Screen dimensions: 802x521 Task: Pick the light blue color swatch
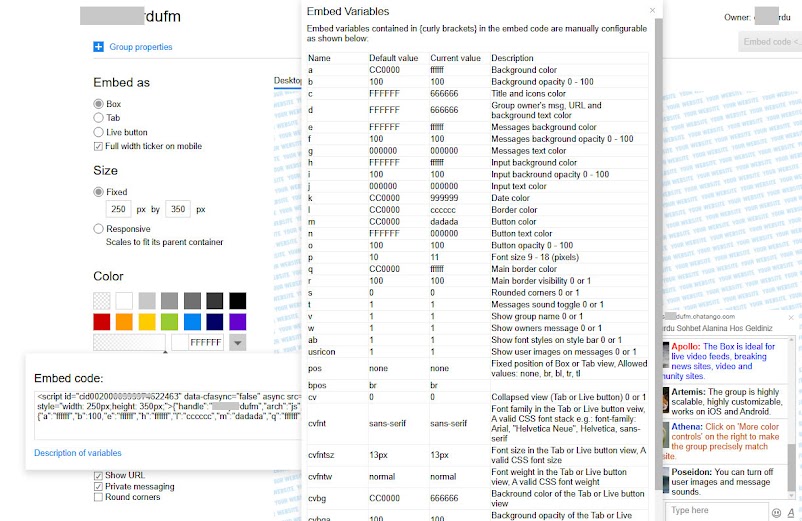192,322
